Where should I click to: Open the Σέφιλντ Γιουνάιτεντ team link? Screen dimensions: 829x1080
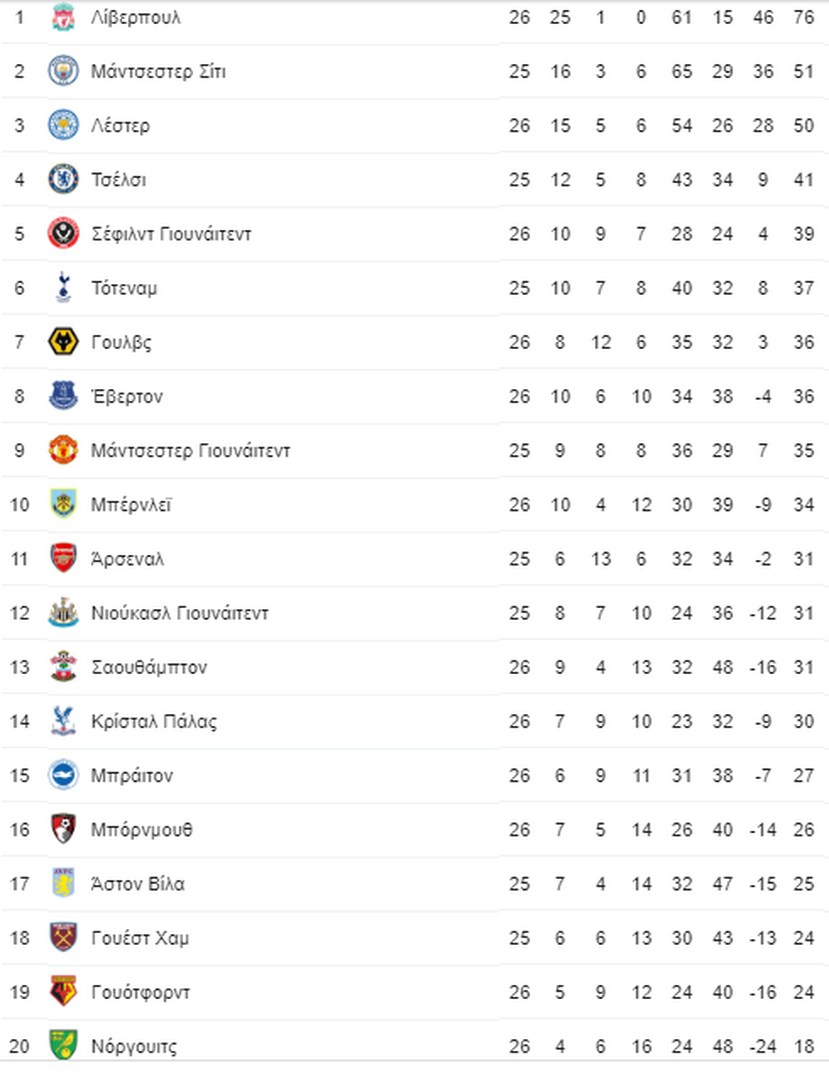coord(171,233)
